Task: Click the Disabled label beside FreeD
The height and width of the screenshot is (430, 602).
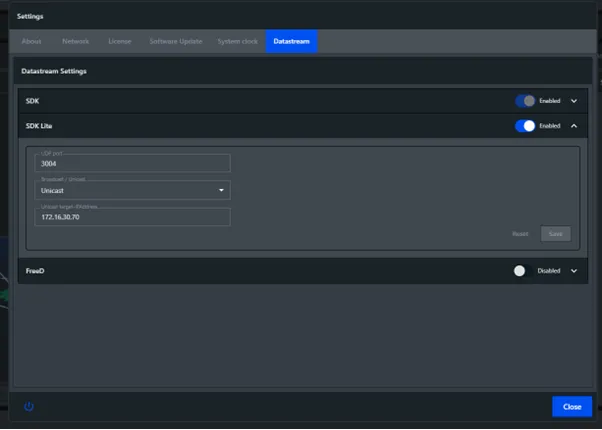Action: point(549,271)
